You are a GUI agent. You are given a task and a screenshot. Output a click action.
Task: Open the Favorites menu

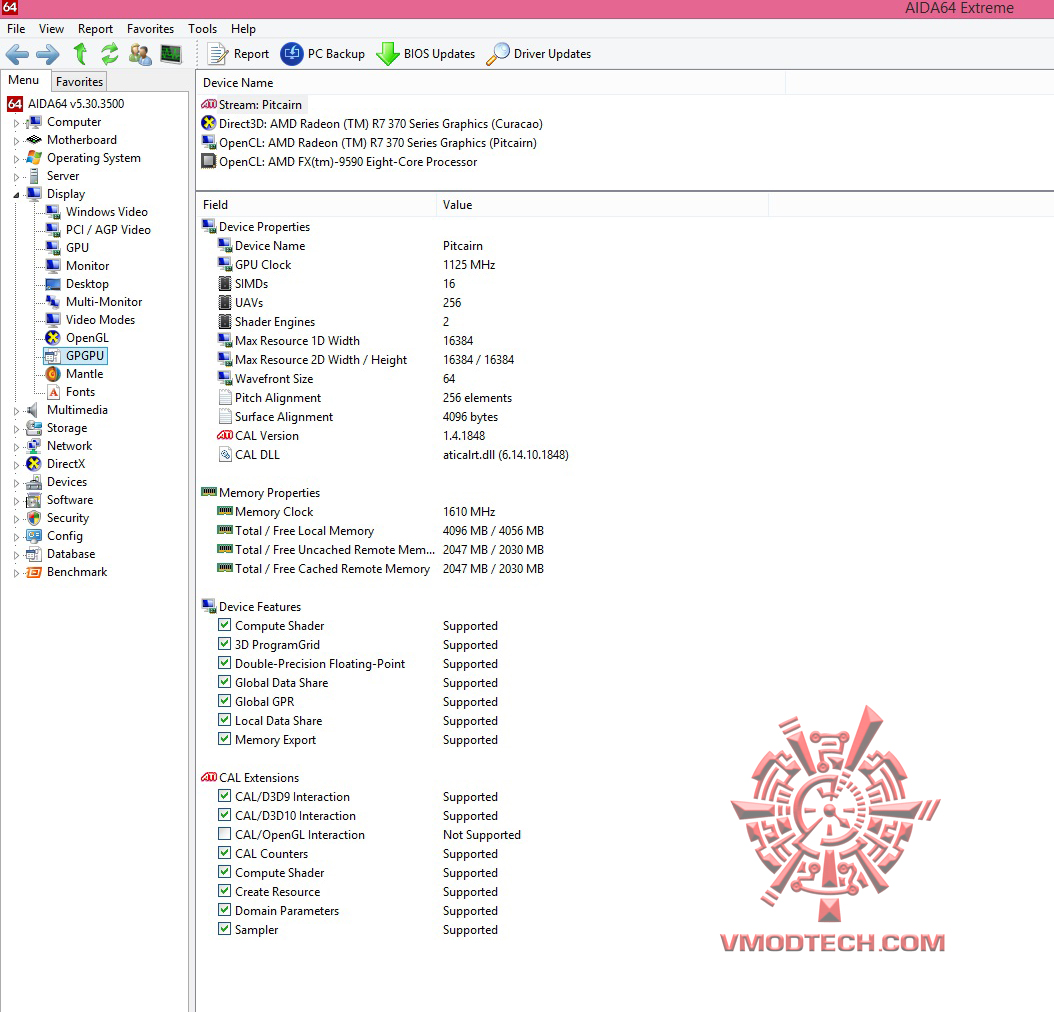tap(151, 29)
